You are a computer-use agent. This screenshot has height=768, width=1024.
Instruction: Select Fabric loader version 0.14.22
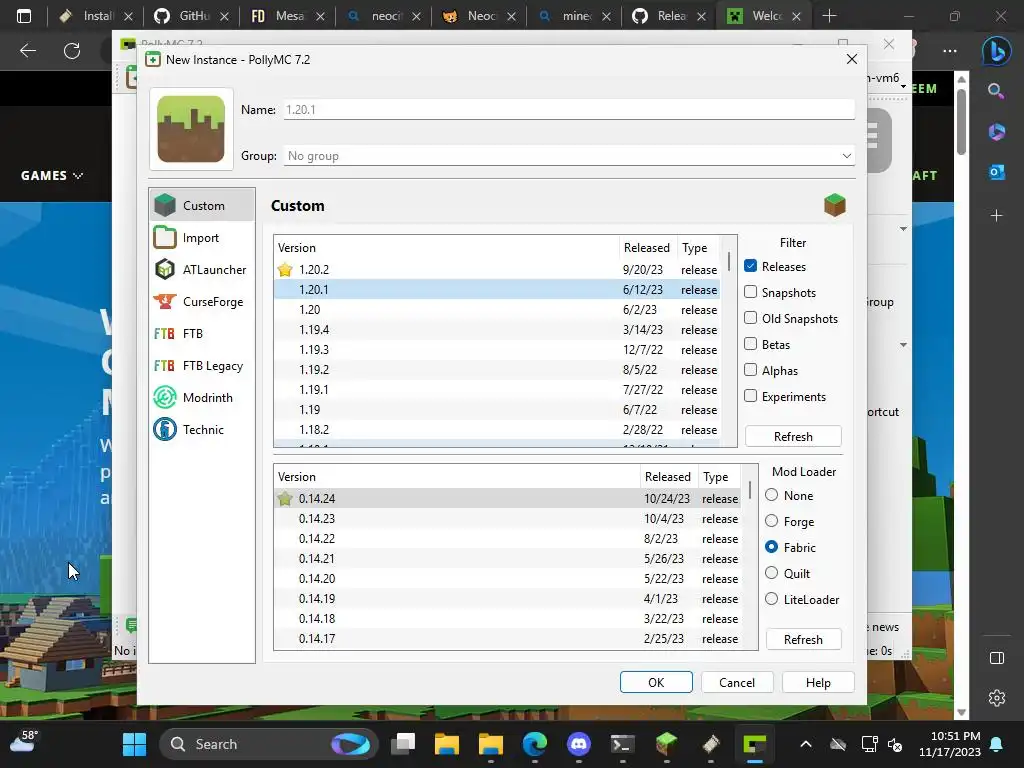click(x=507, y=539)
